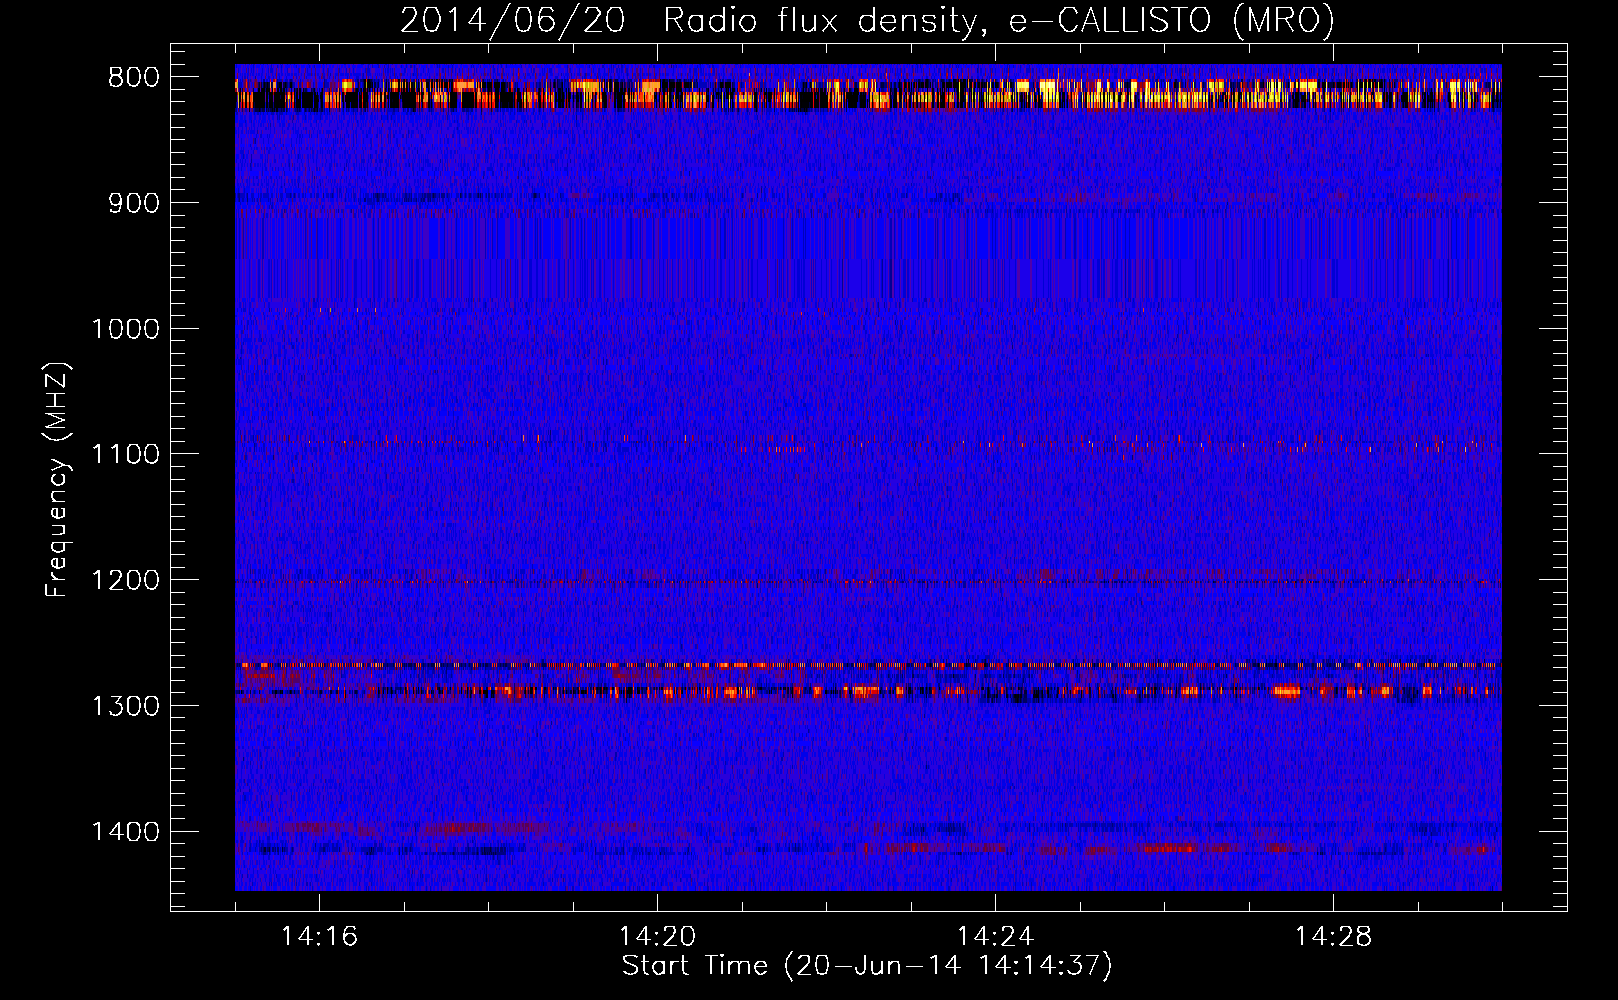Viewport: 1618px width, 1000px height.
Task: Select the 1100 frequency tick label
Action: pos(125,454)
